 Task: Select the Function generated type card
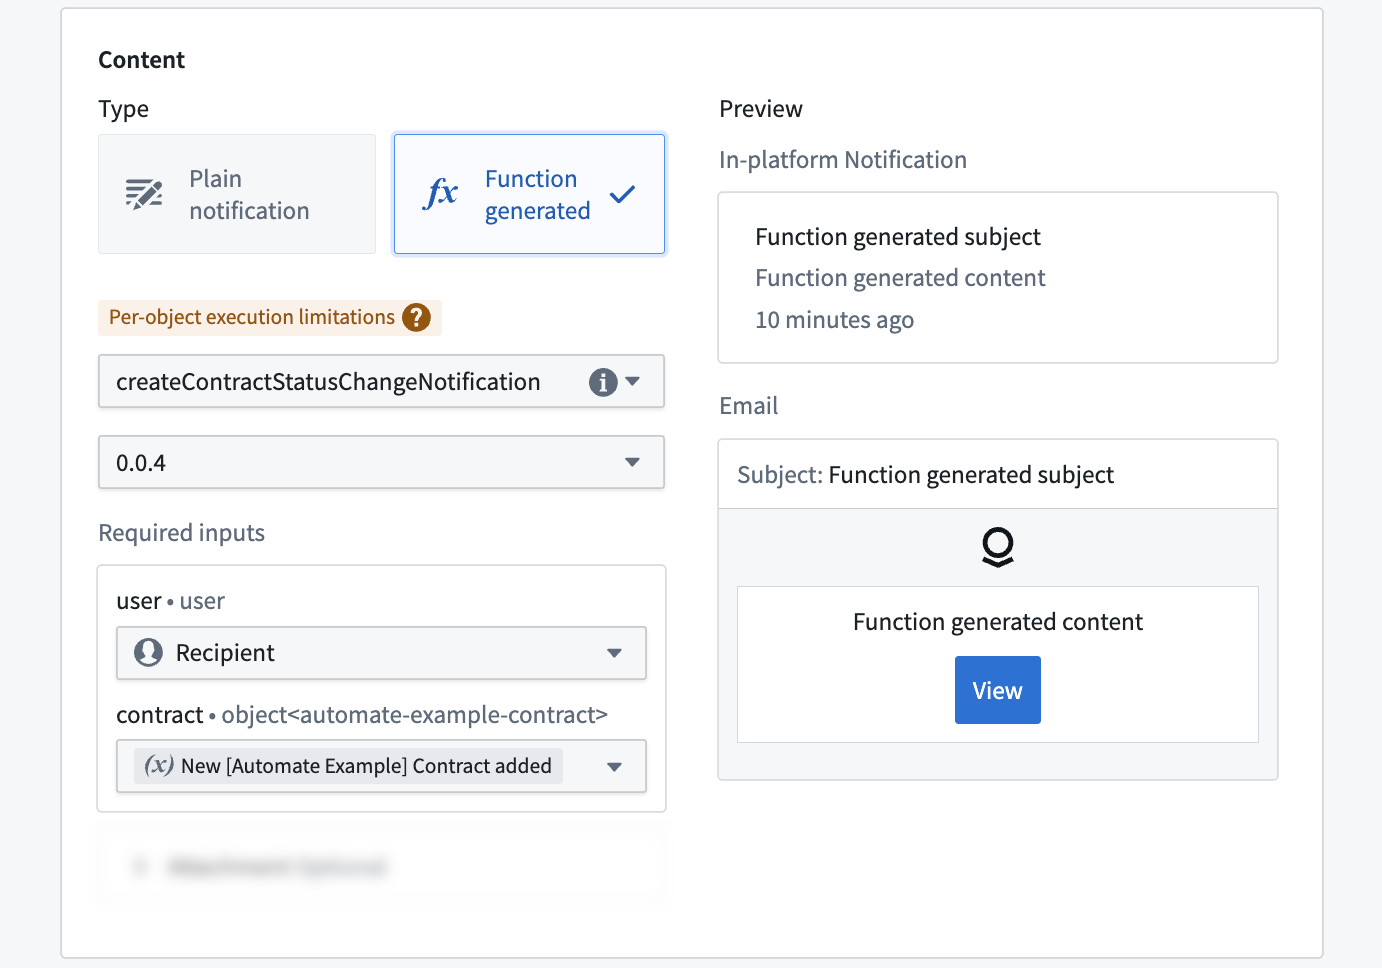coord(529,194)
